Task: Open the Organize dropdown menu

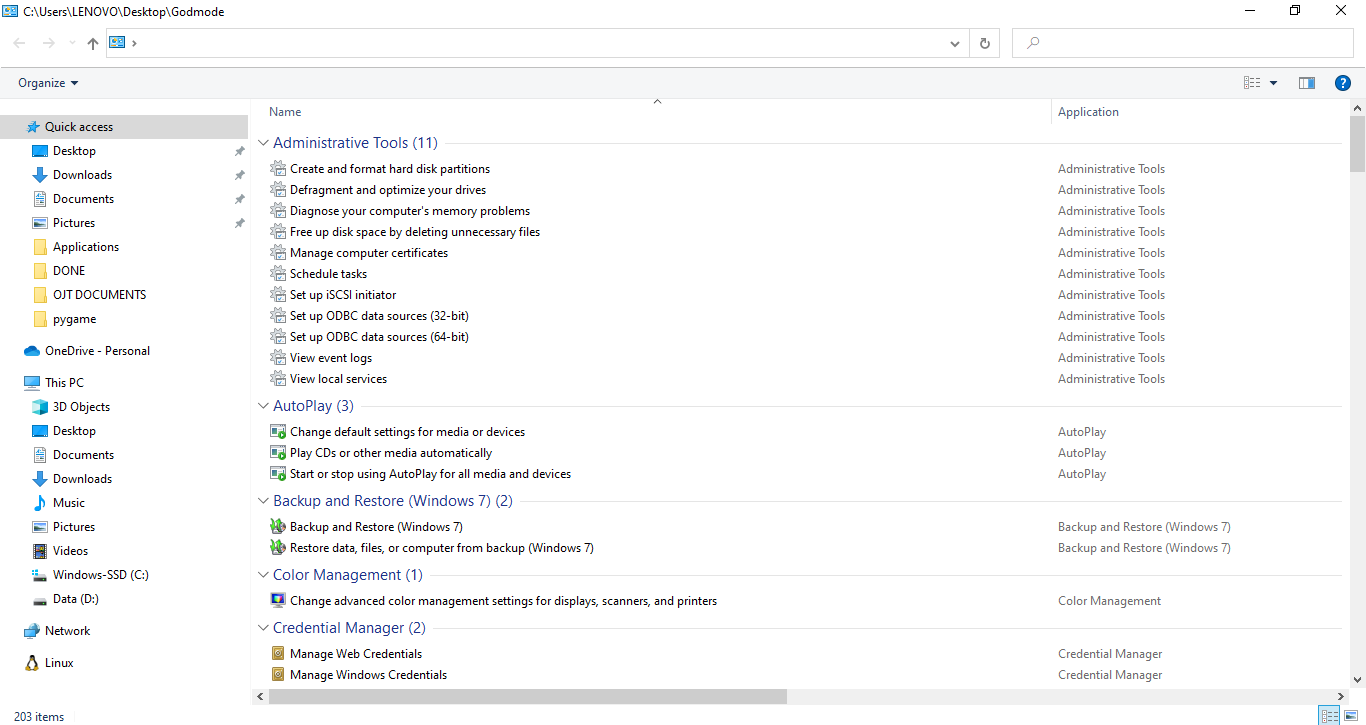Action: (x=48, y=83)
